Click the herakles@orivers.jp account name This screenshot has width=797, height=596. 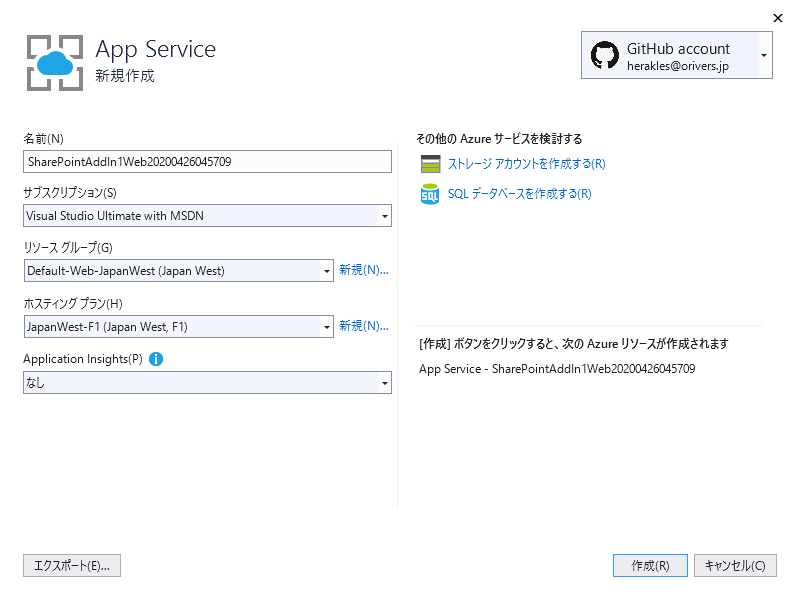pyautogui.click(x=678, y=65)
